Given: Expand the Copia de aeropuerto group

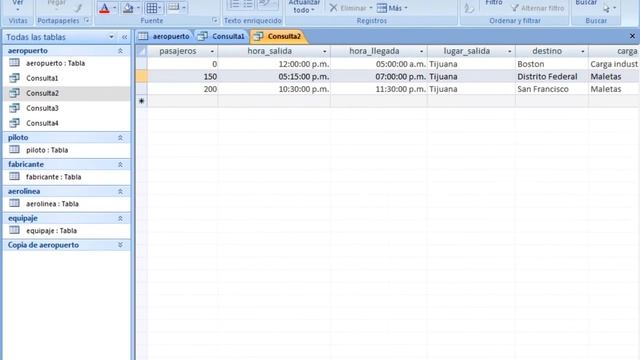Looking at the screenshot, I should point(120,245).
